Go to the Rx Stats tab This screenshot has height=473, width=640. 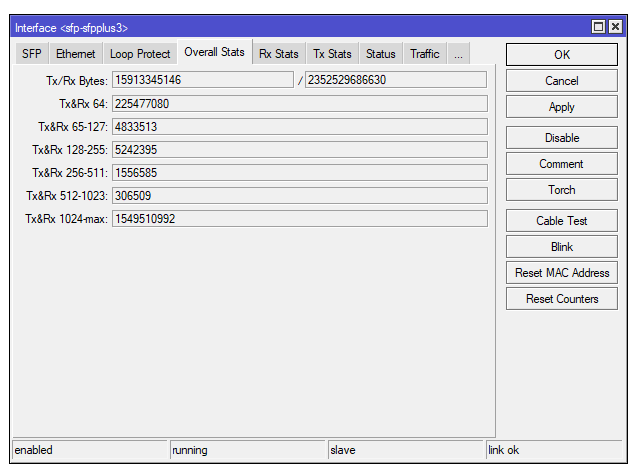pos(279,53)
